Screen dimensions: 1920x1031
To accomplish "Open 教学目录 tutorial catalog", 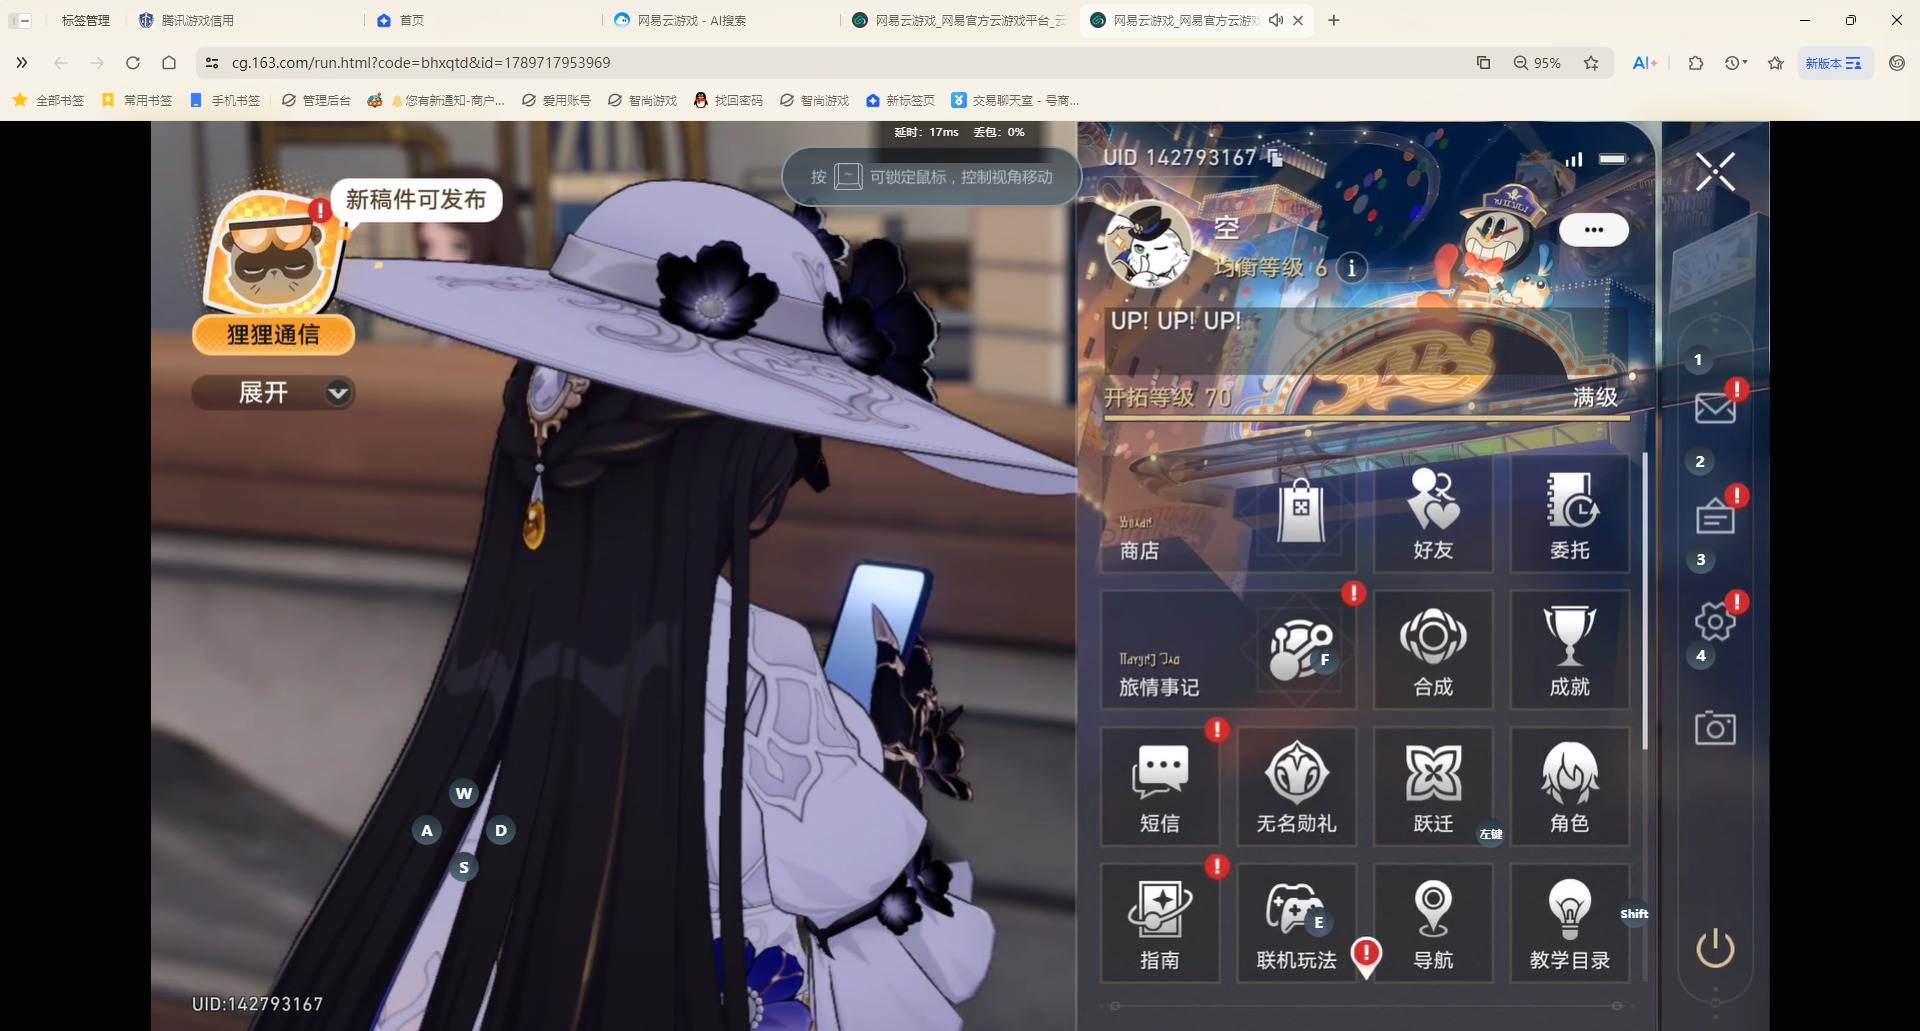I will pyautogui.click(x=1569, y=923).
